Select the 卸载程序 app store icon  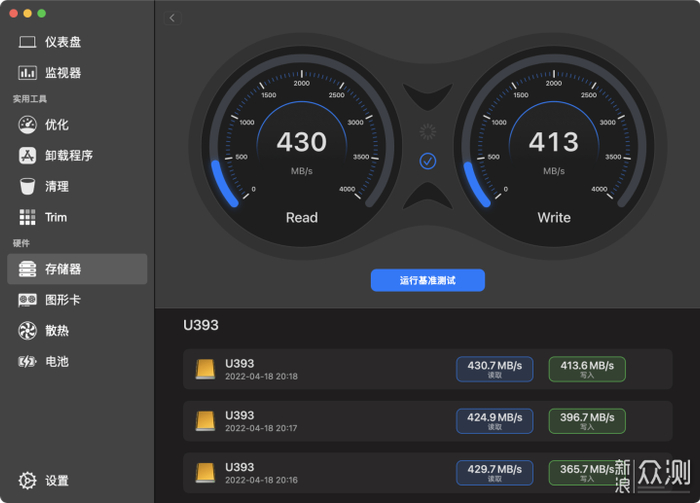[x=27, y=155]
